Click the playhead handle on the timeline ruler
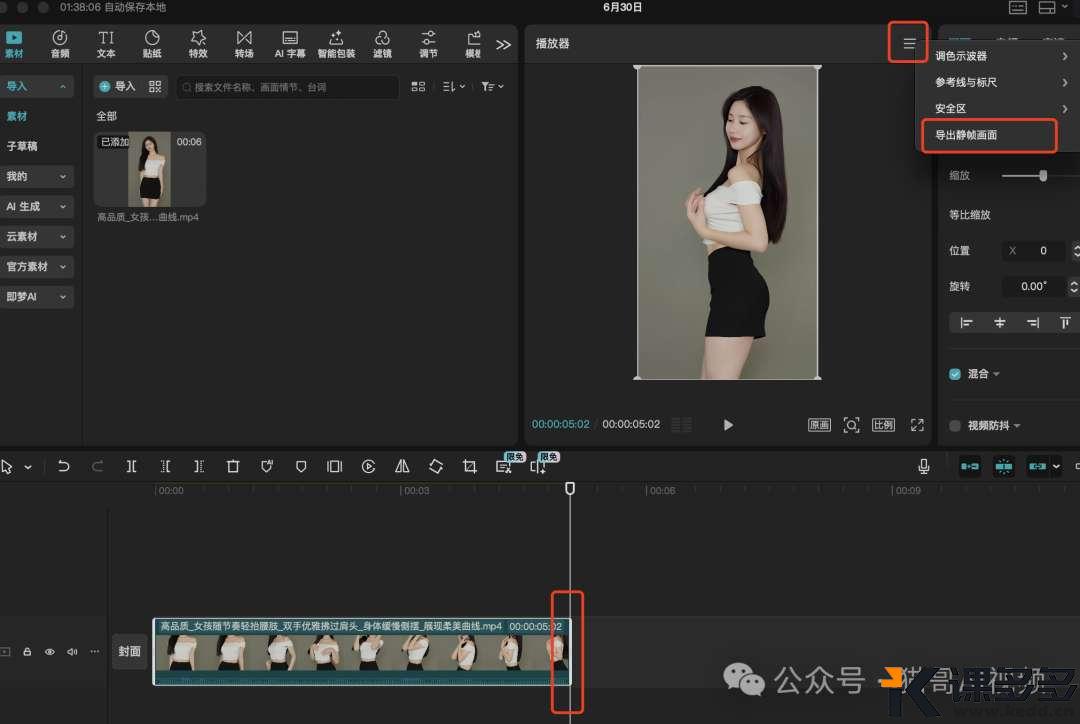 [570, 488]
